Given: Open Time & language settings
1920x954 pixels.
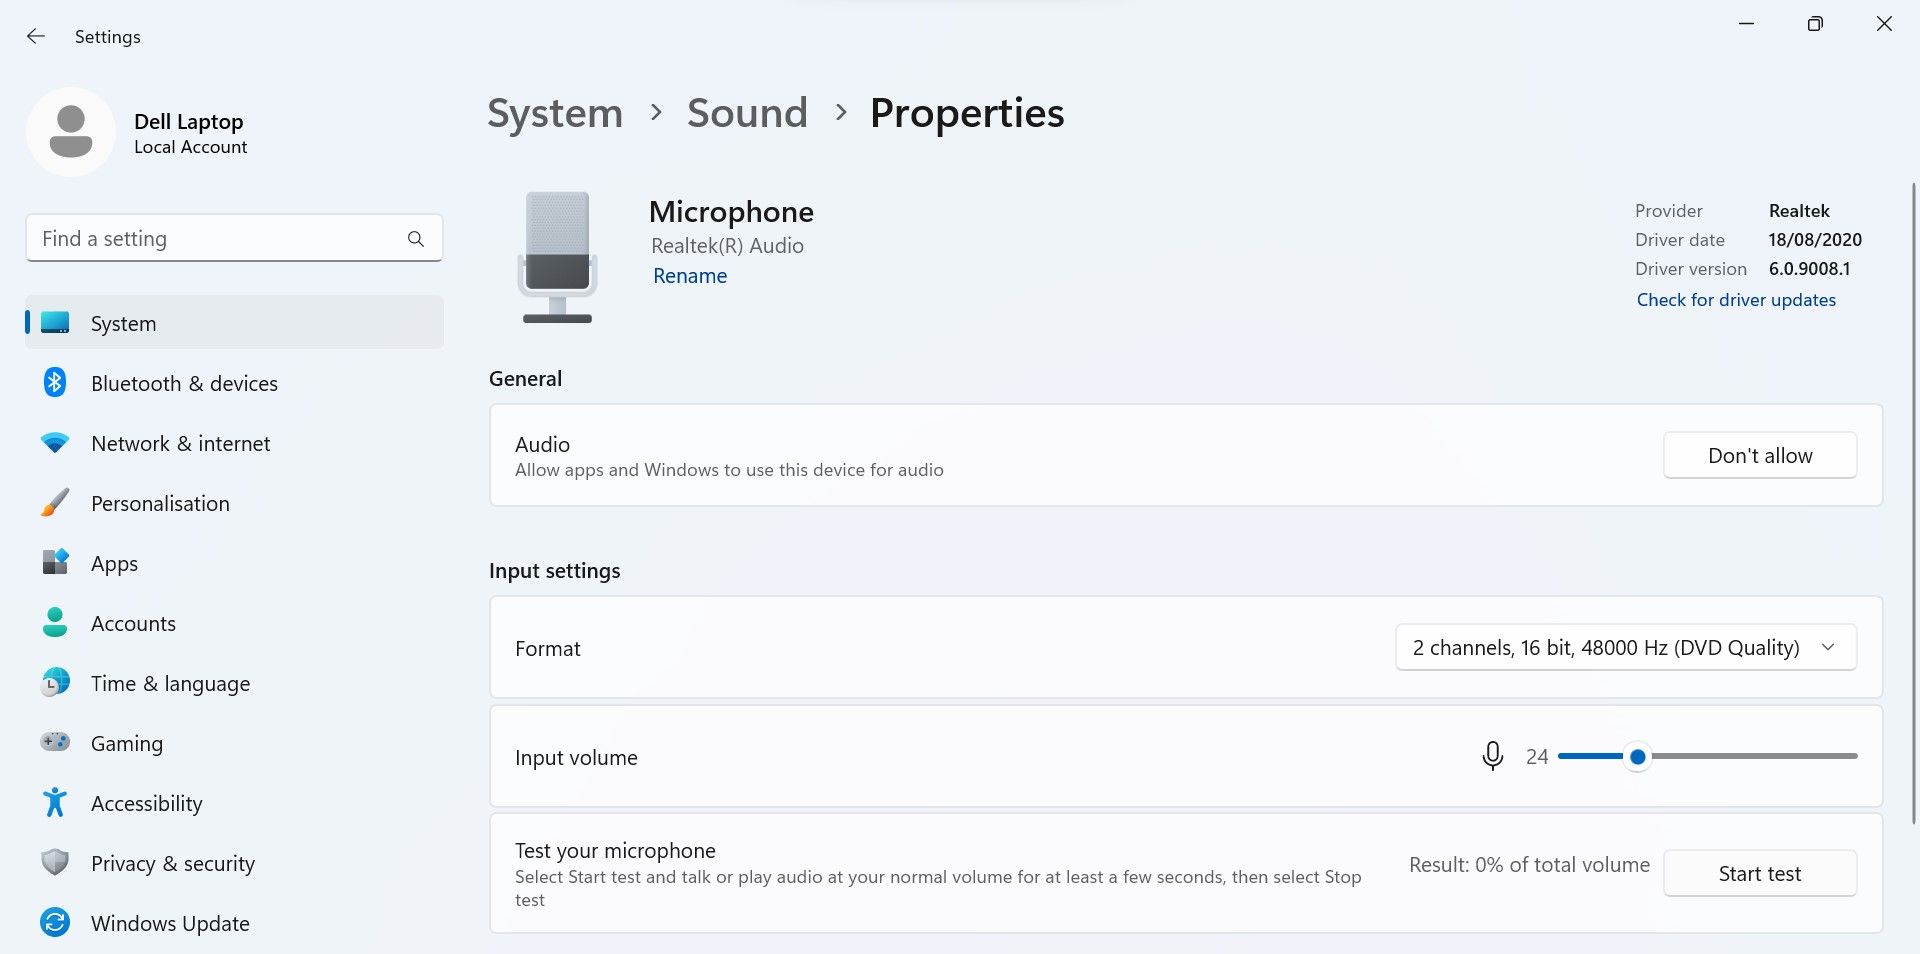Looking at the screenshot, I should pos(170,683).
